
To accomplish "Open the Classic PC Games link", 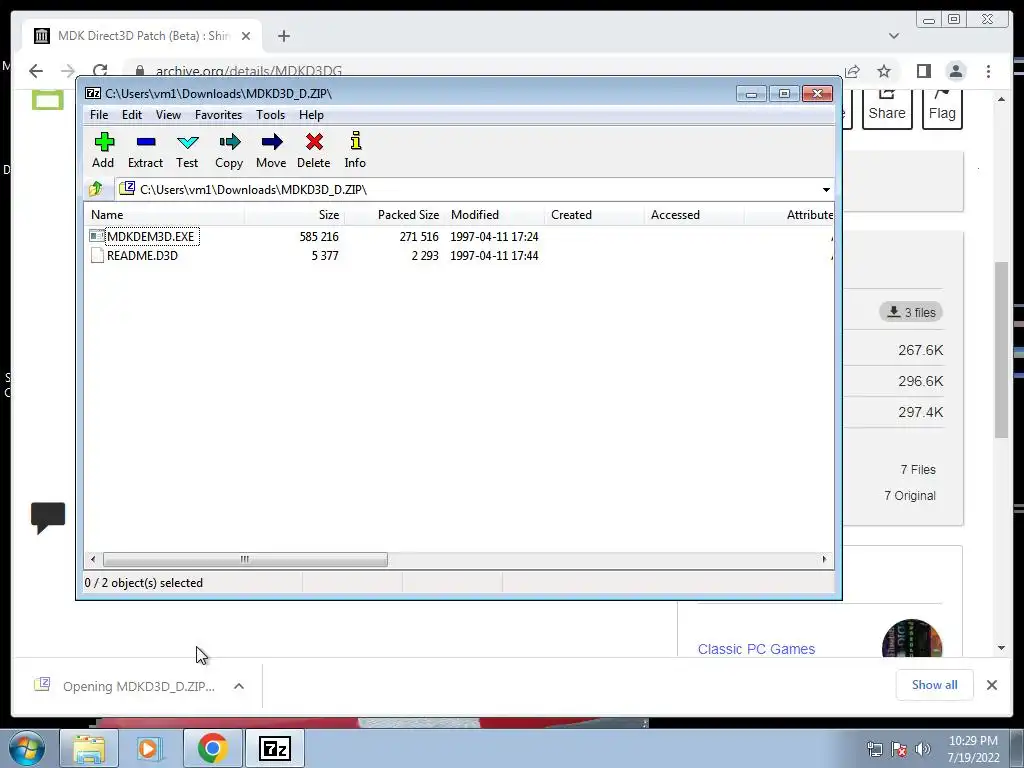I will [x=756, y=649].
